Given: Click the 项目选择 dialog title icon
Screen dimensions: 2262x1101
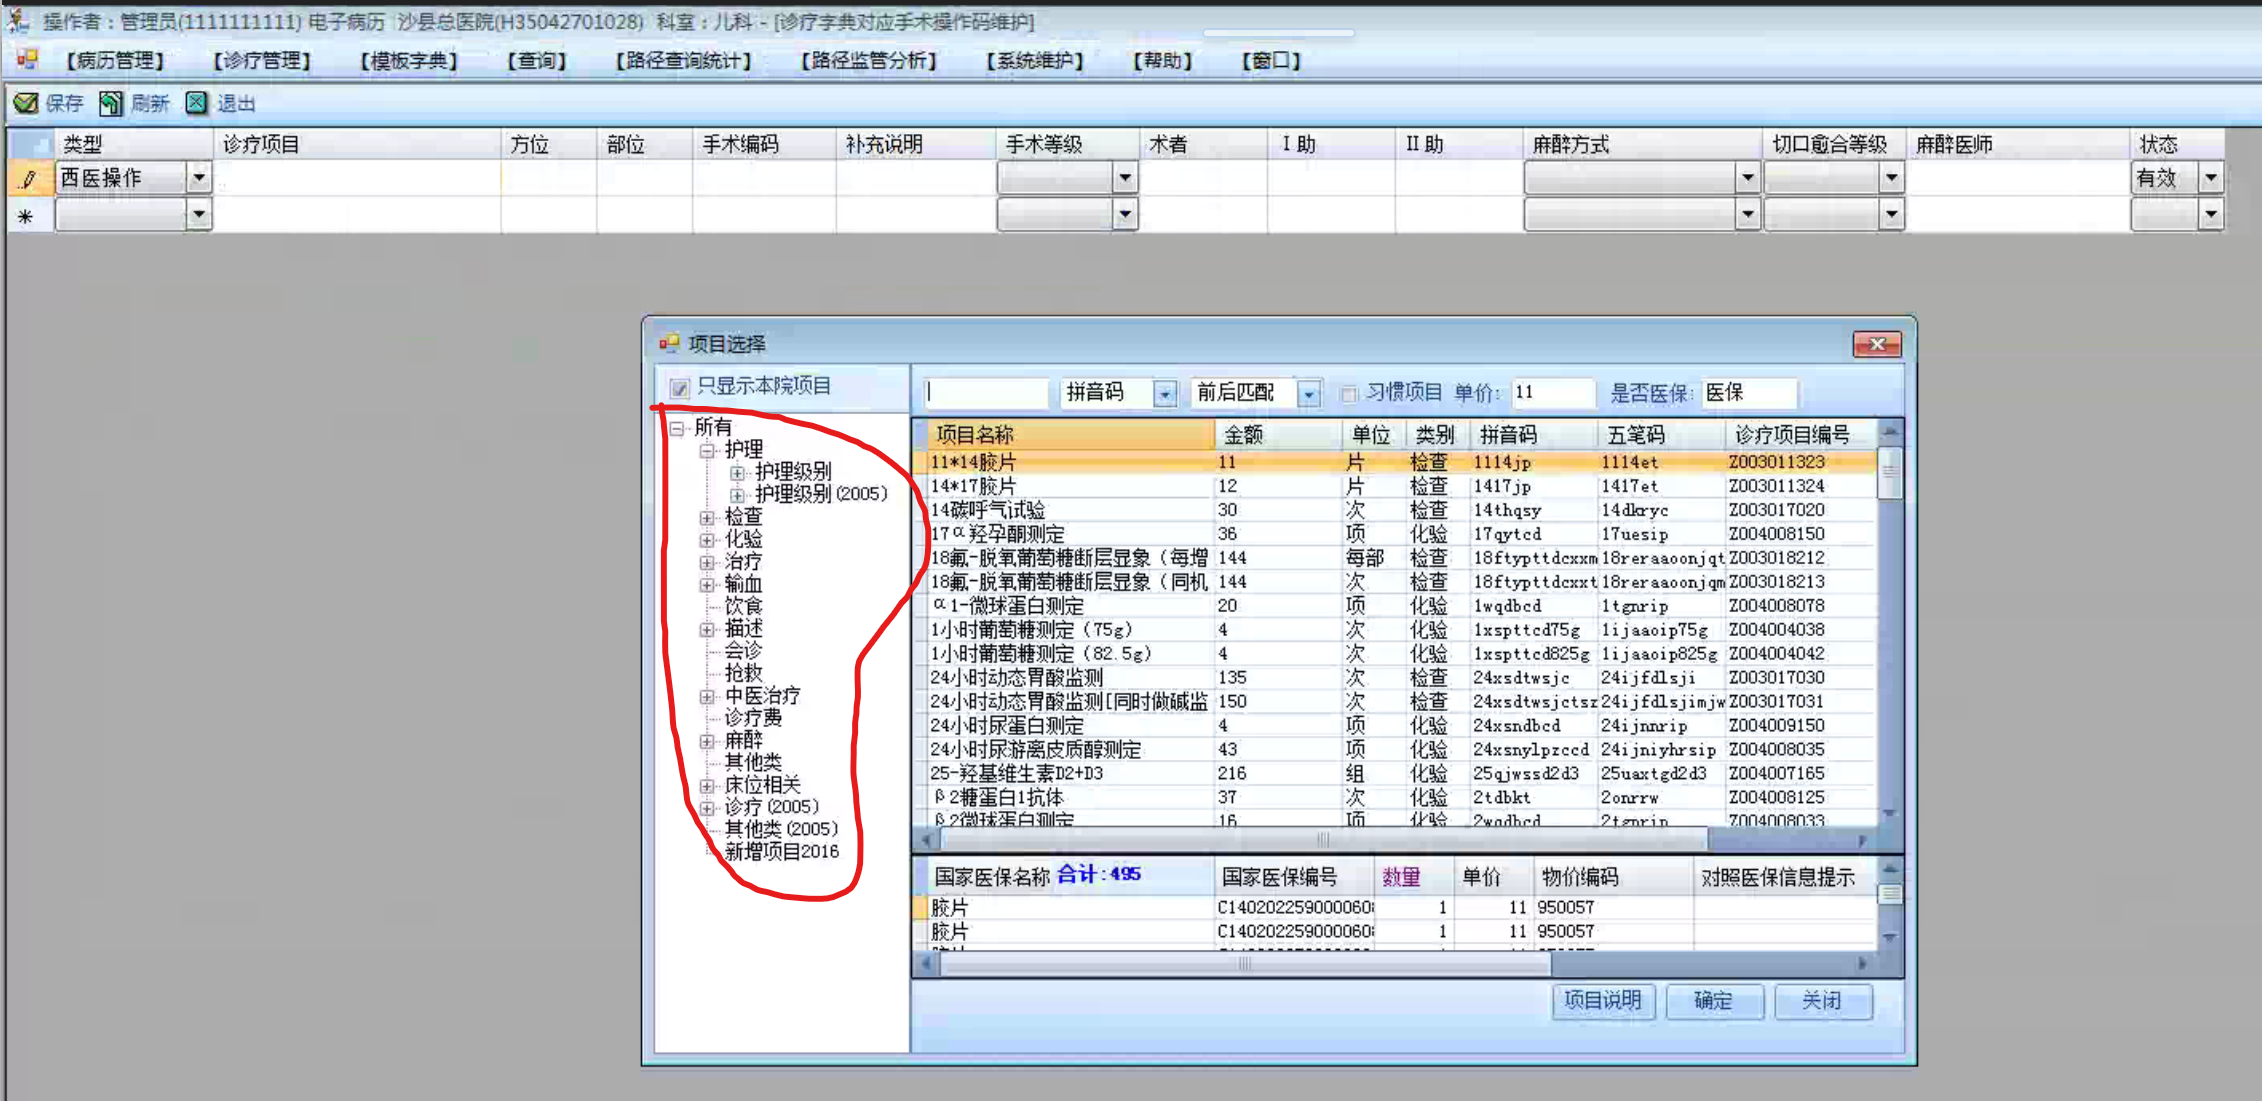Looking at the screenshot, I should click(669, 344).
